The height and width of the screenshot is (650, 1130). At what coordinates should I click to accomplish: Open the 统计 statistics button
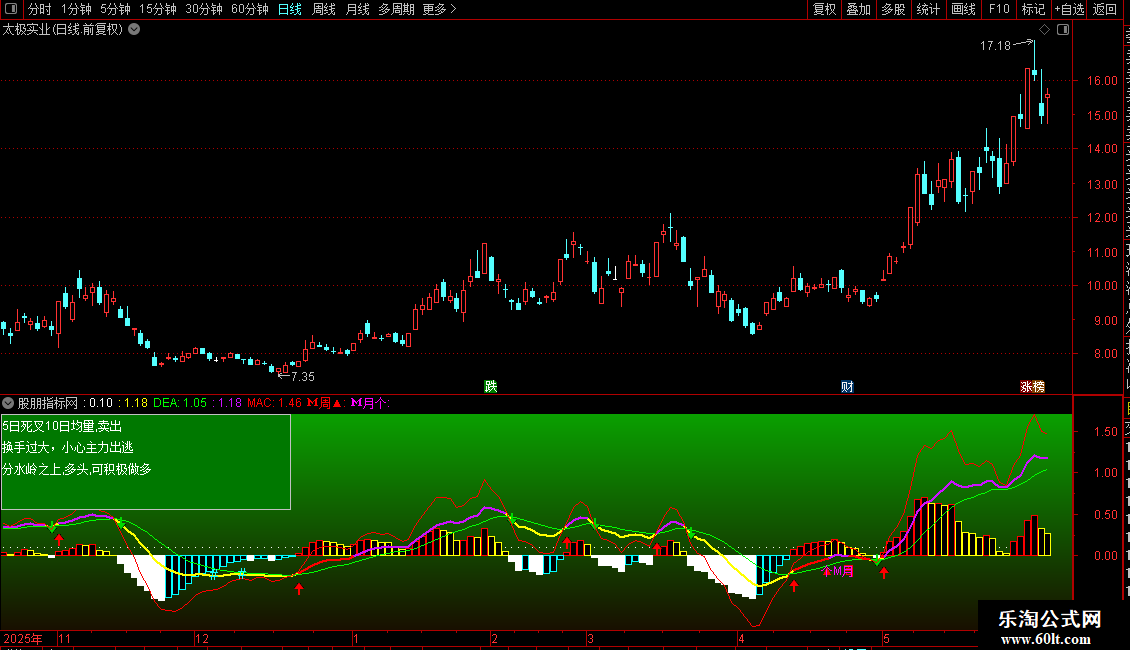click(927, 9)
